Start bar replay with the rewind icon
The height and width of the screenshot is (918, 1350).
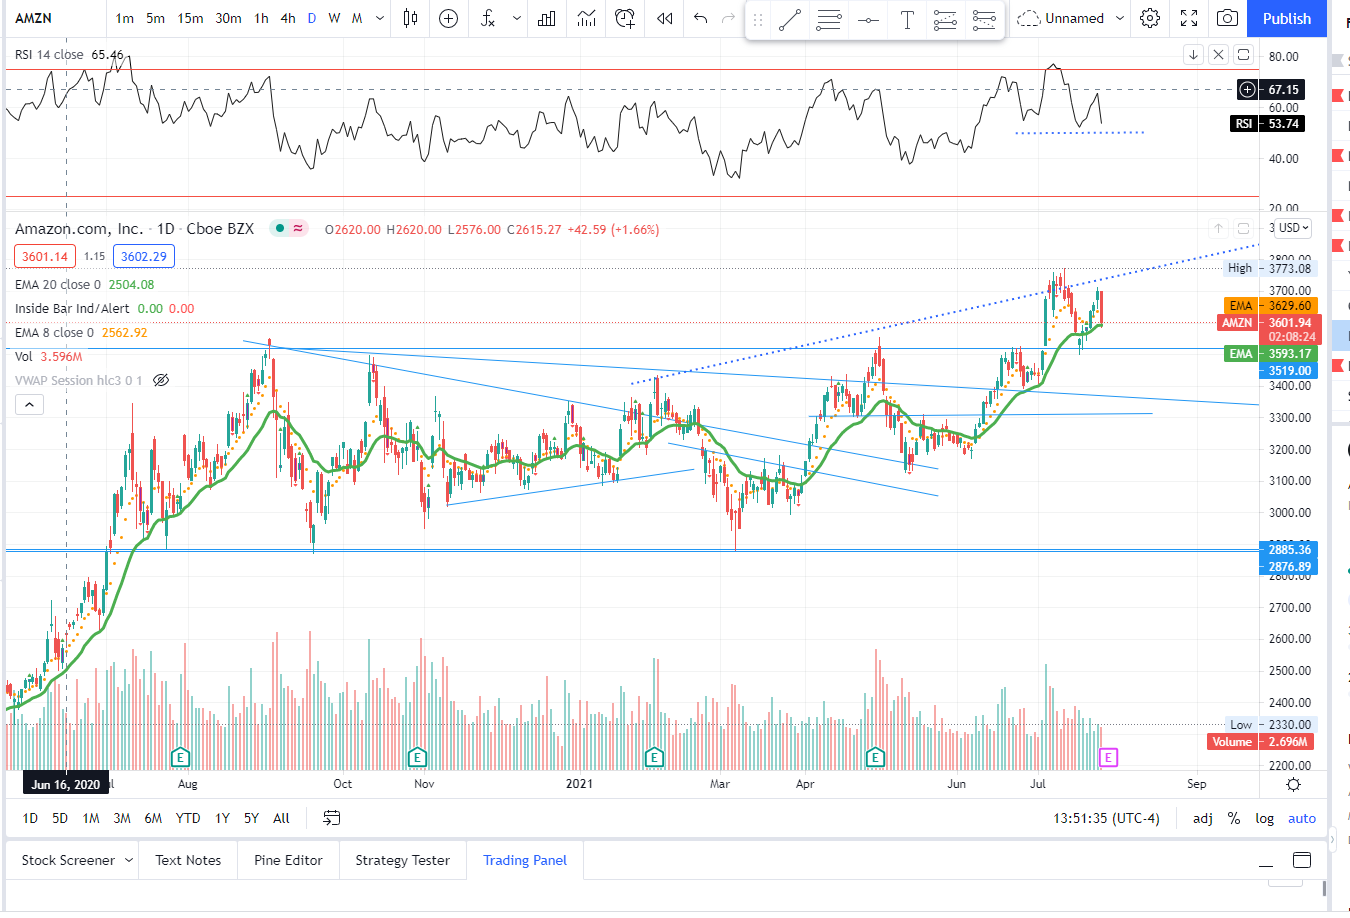tap(665, 18)
